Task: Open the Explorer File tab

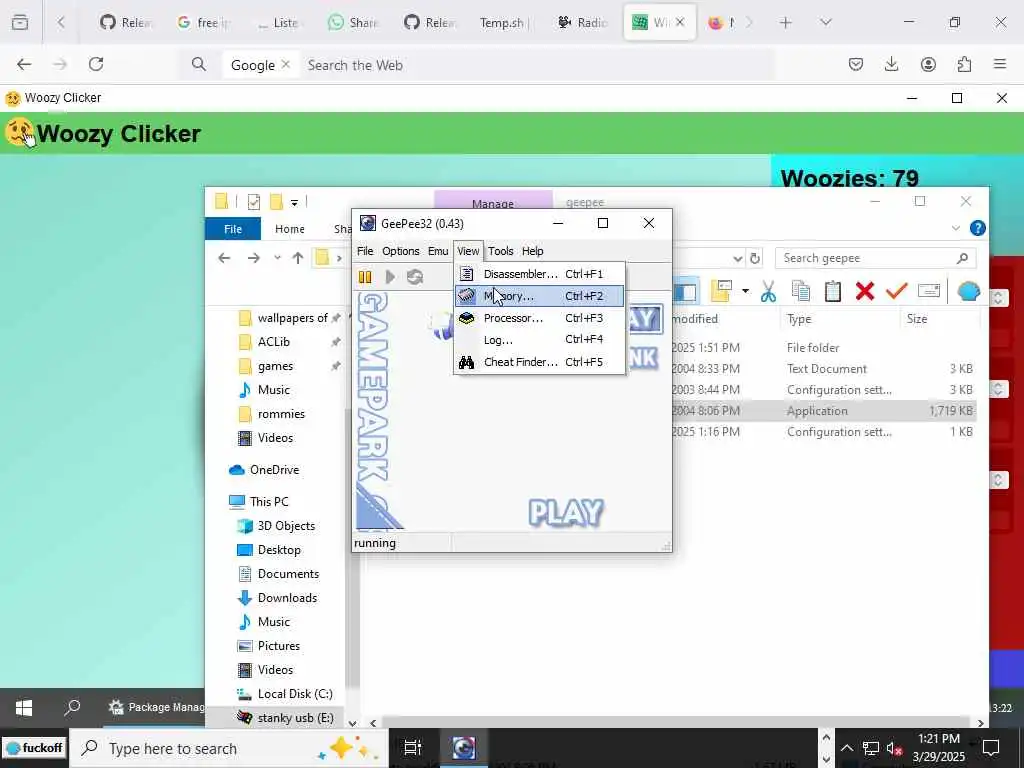Action: tap(232, 229)
